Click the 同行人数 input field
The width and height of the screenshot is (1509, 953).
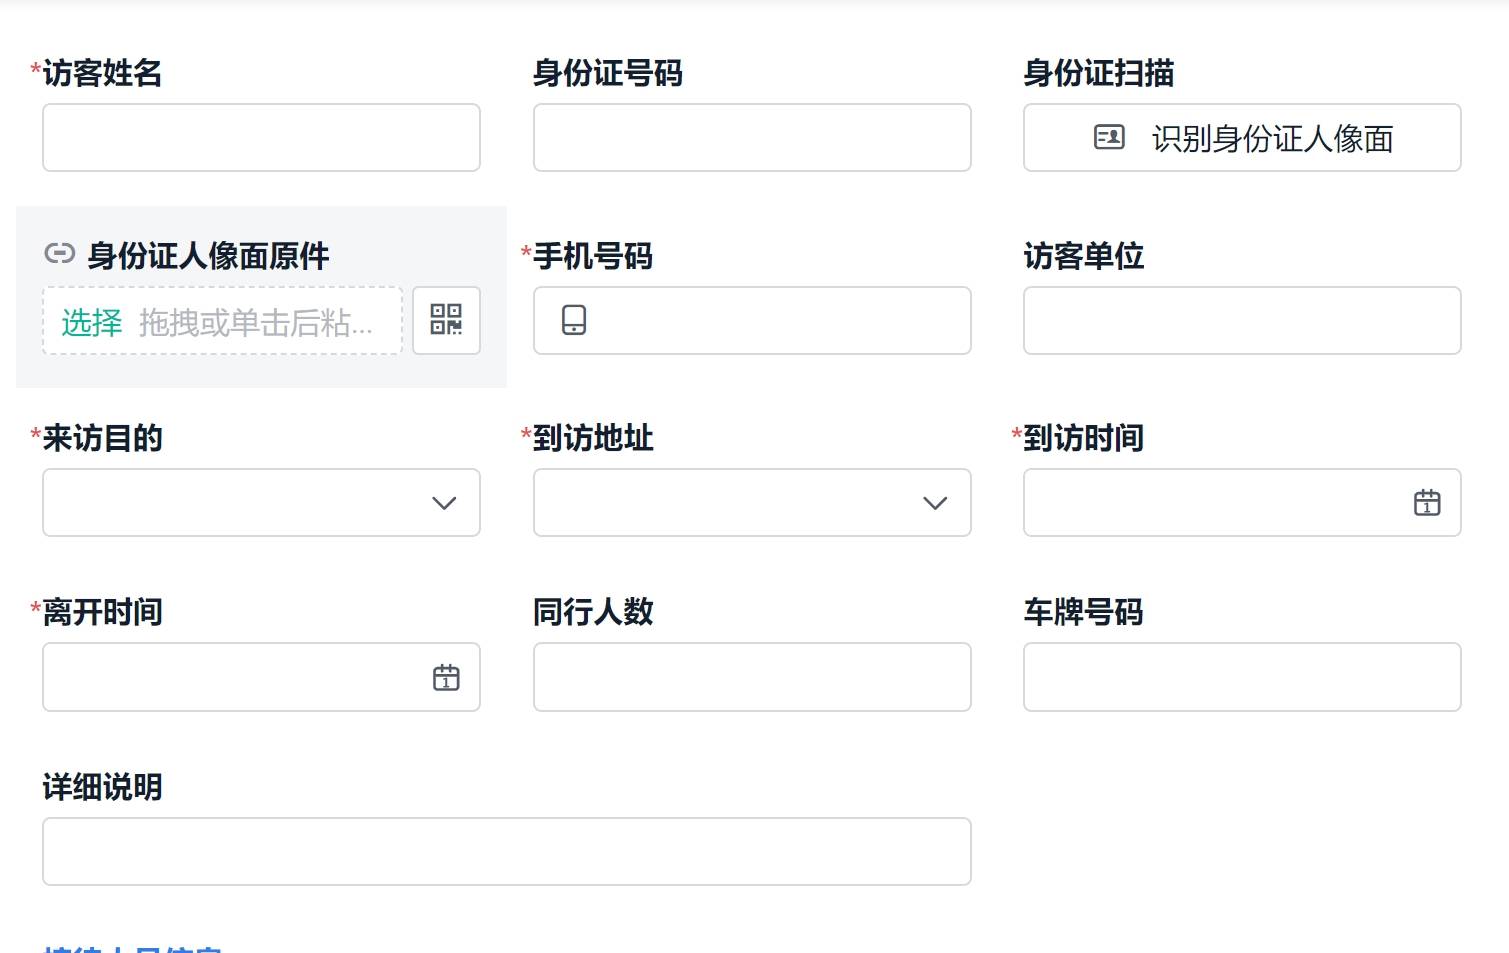[x=752, y=677]
